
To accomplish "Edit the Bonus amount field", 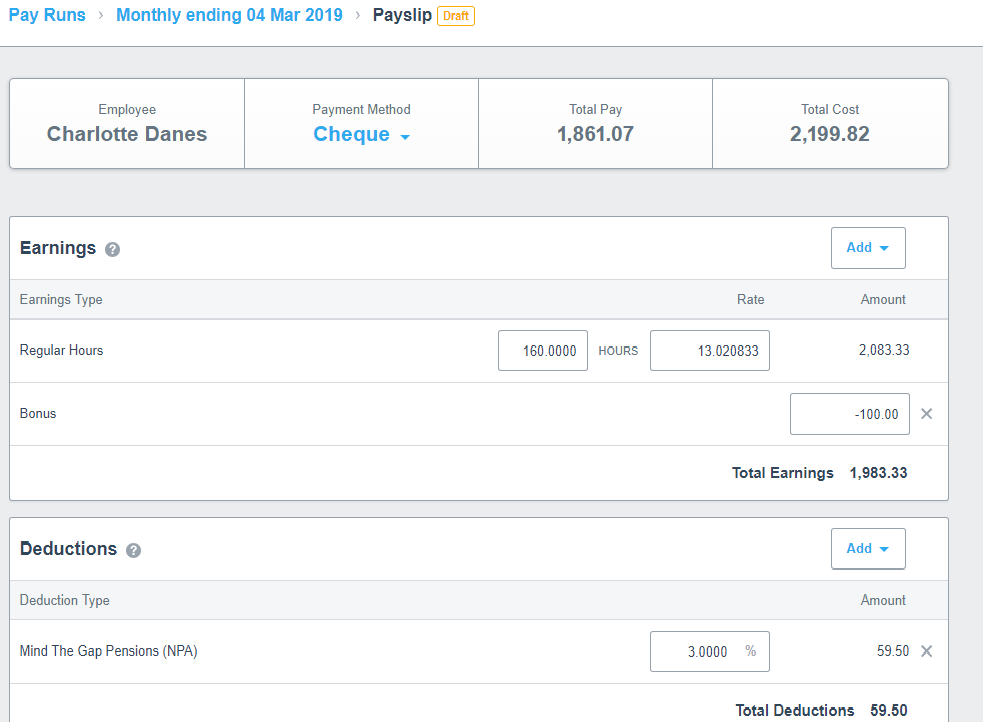I will (849, 414).
